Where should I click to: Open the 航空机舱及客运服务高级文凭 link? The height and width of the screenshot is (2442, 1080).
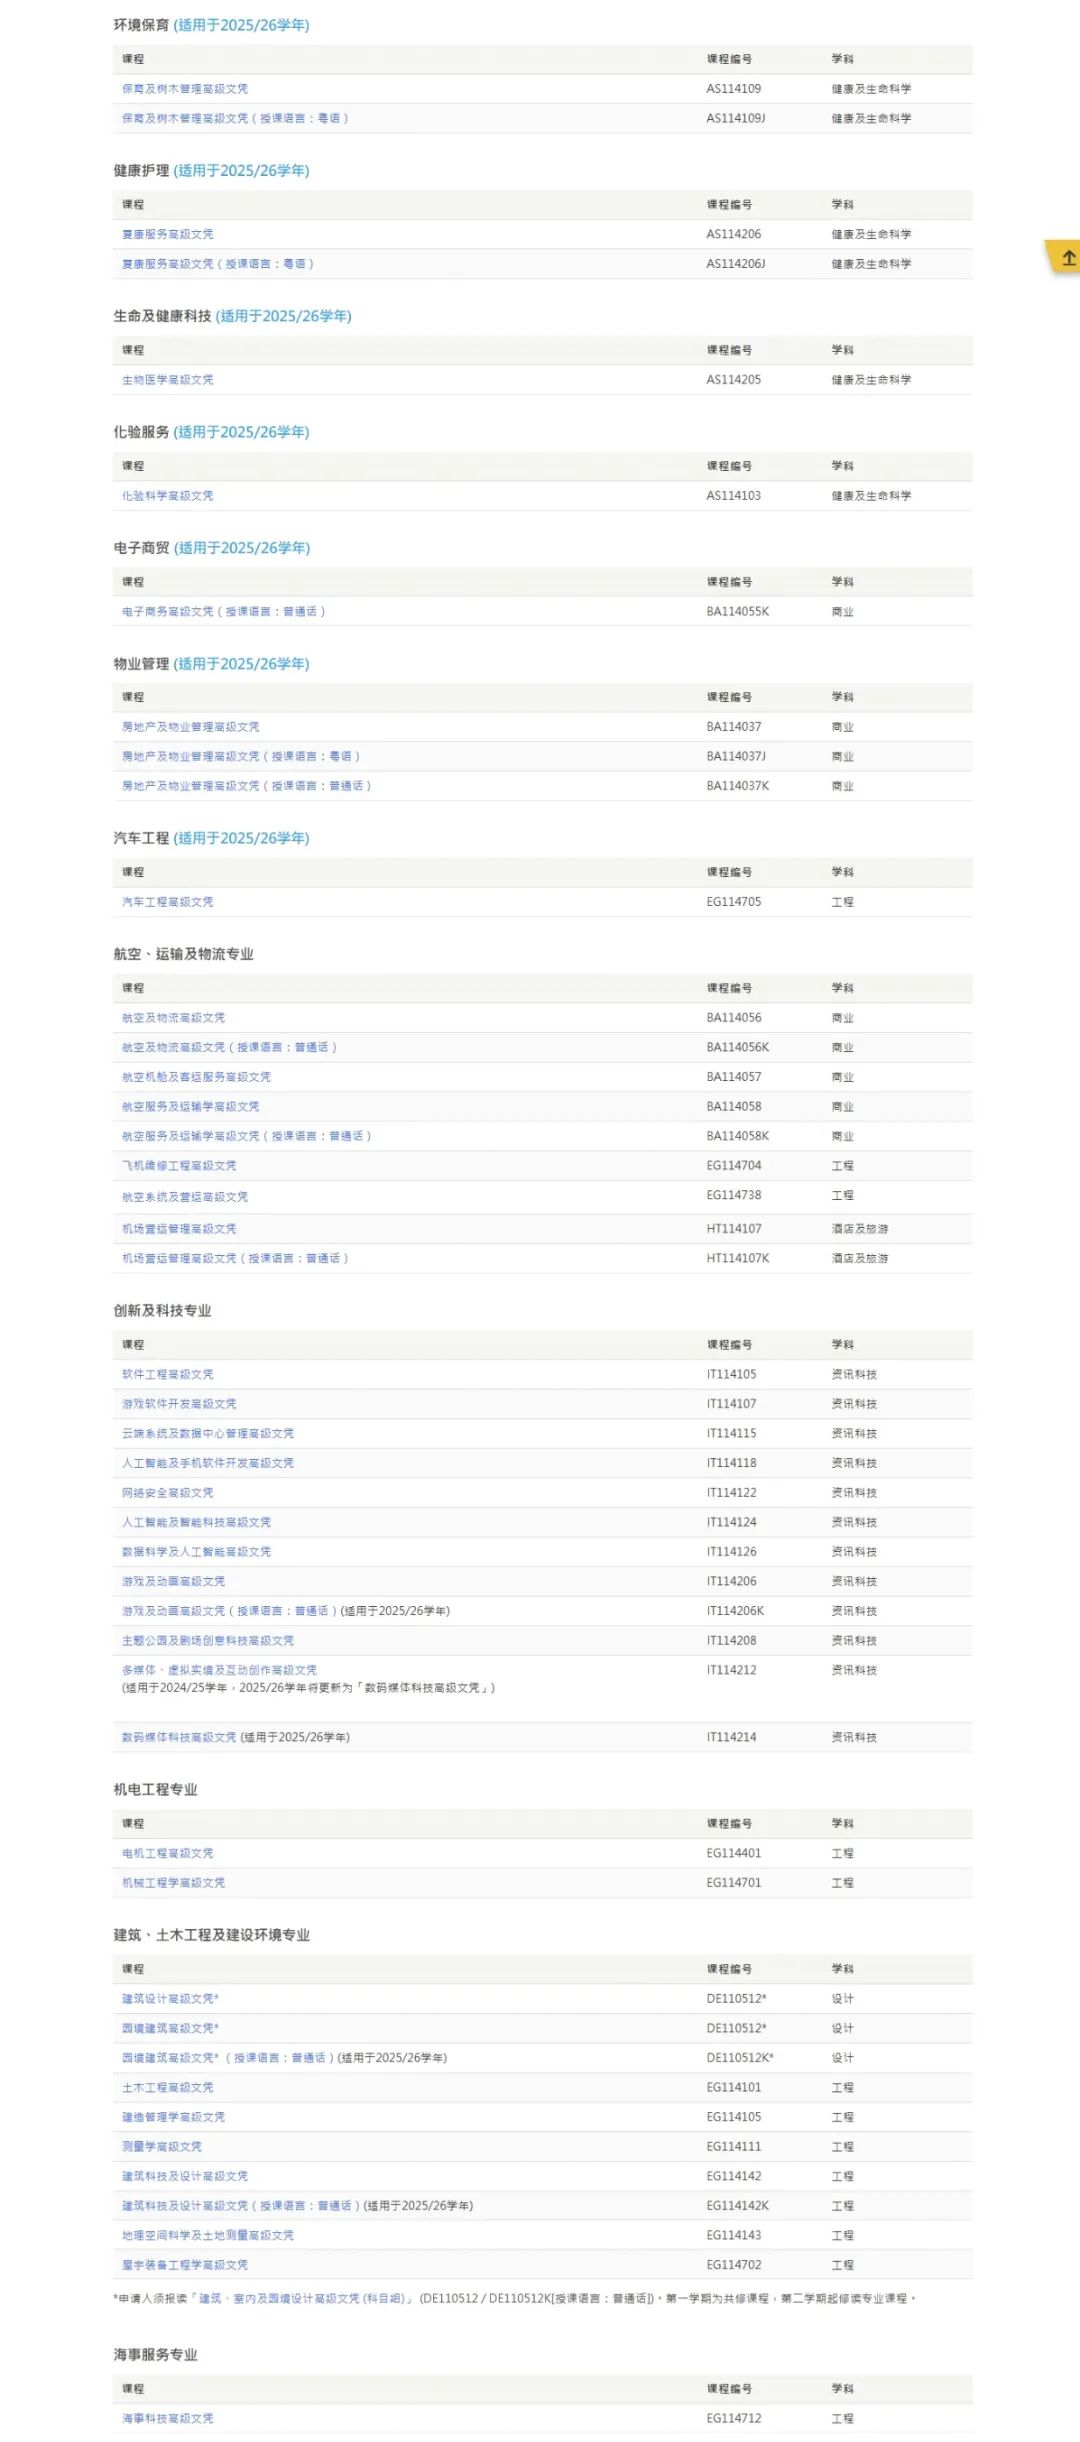[196, 1077]
